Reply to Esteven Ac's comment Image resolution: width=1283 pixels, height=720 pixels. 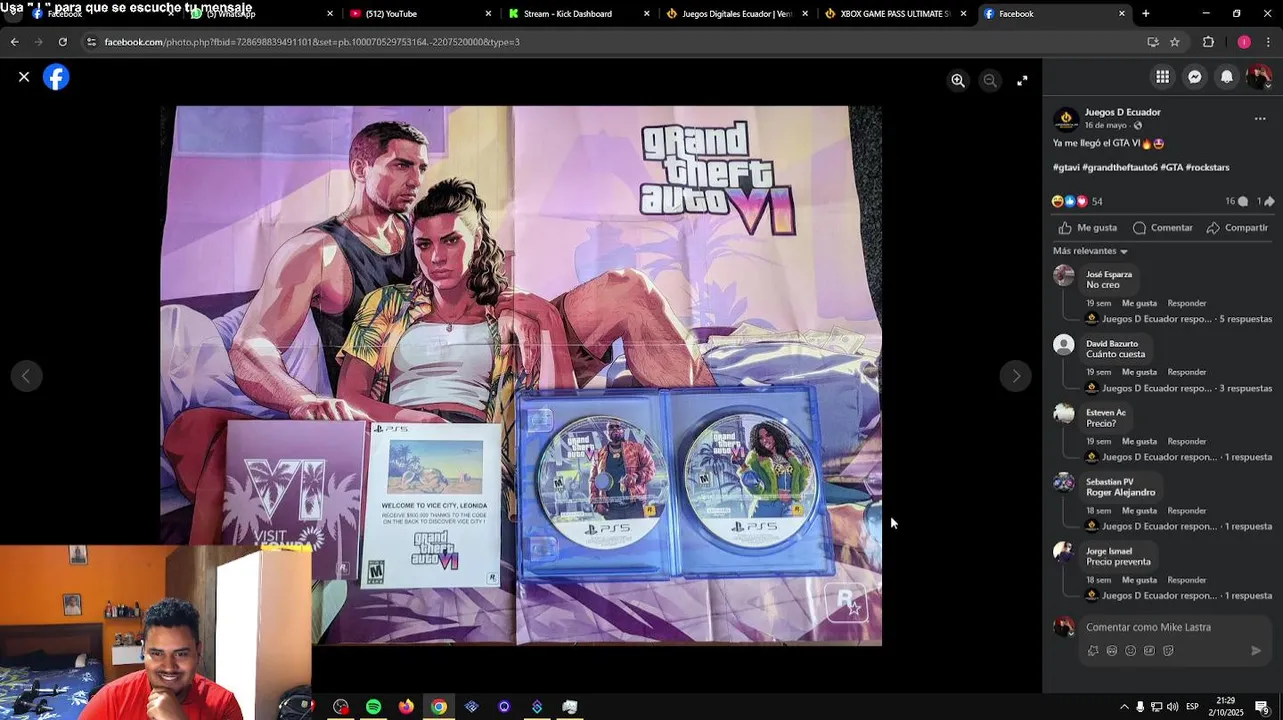(x=1187, y=441)
